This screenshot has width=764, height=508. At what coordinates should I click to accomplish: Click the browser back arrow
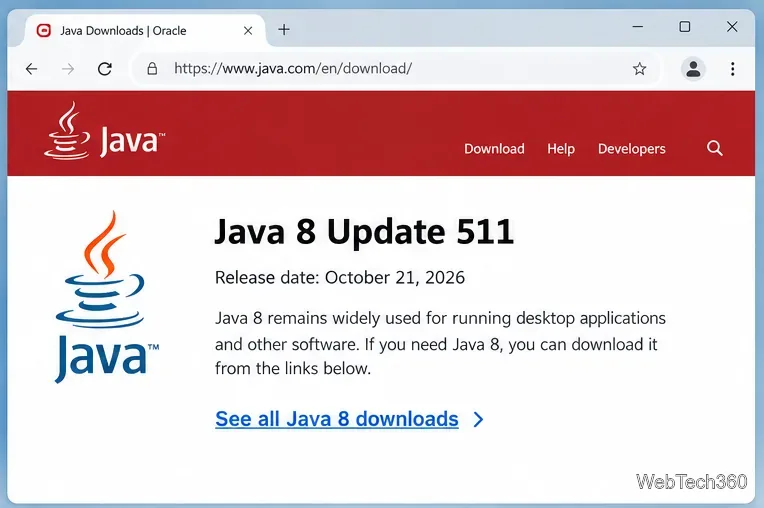(x=32, y=69)
